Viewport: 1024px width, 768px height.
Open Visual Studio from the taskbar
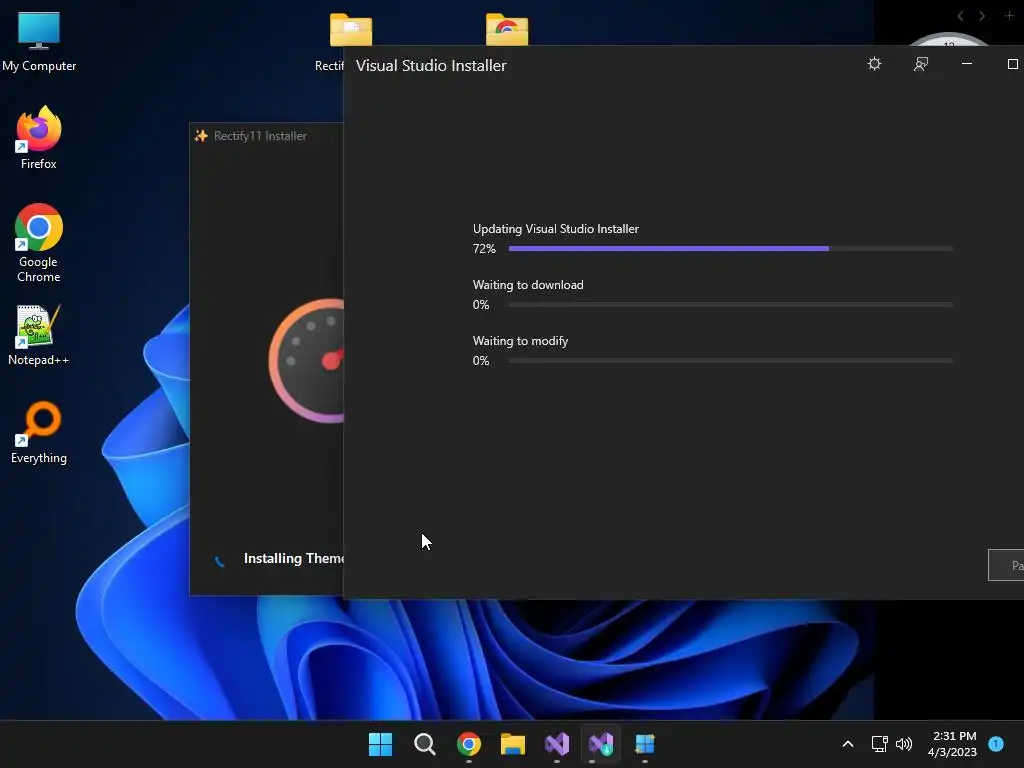557,744
